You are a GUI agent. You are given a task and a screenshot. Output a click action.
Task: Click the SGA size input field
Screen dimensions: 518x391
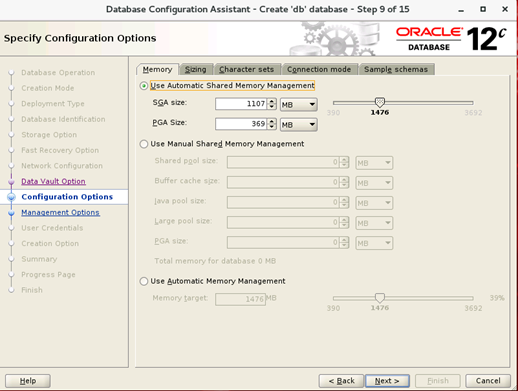pyautogui.click(x=241, y=104)
